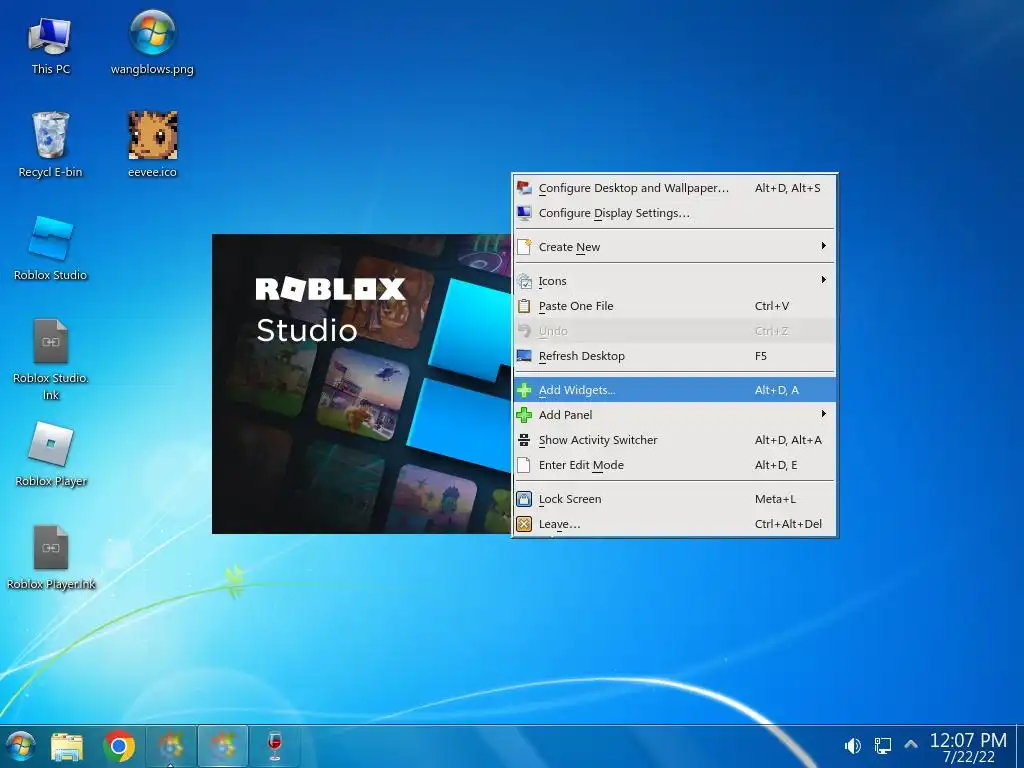Select the wangblows.png desktop file

(152, 43)
